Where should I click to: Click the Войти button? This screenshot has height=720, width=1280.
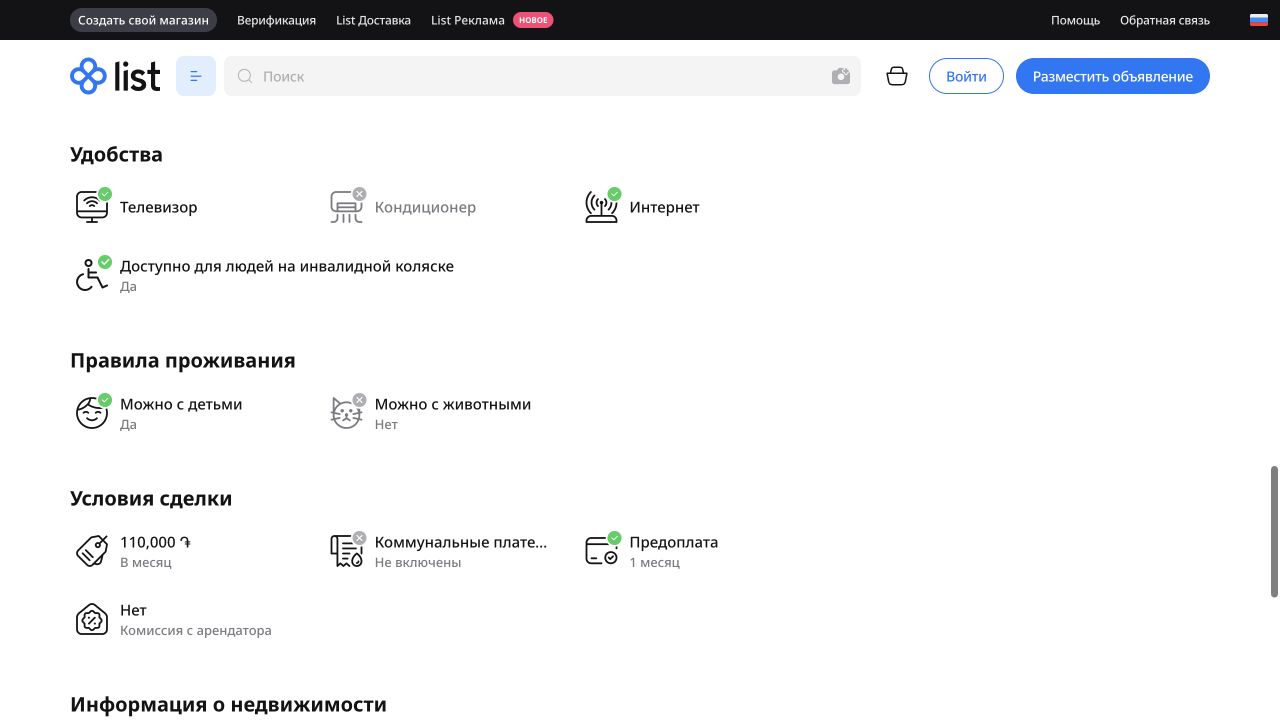pos(966,76)
